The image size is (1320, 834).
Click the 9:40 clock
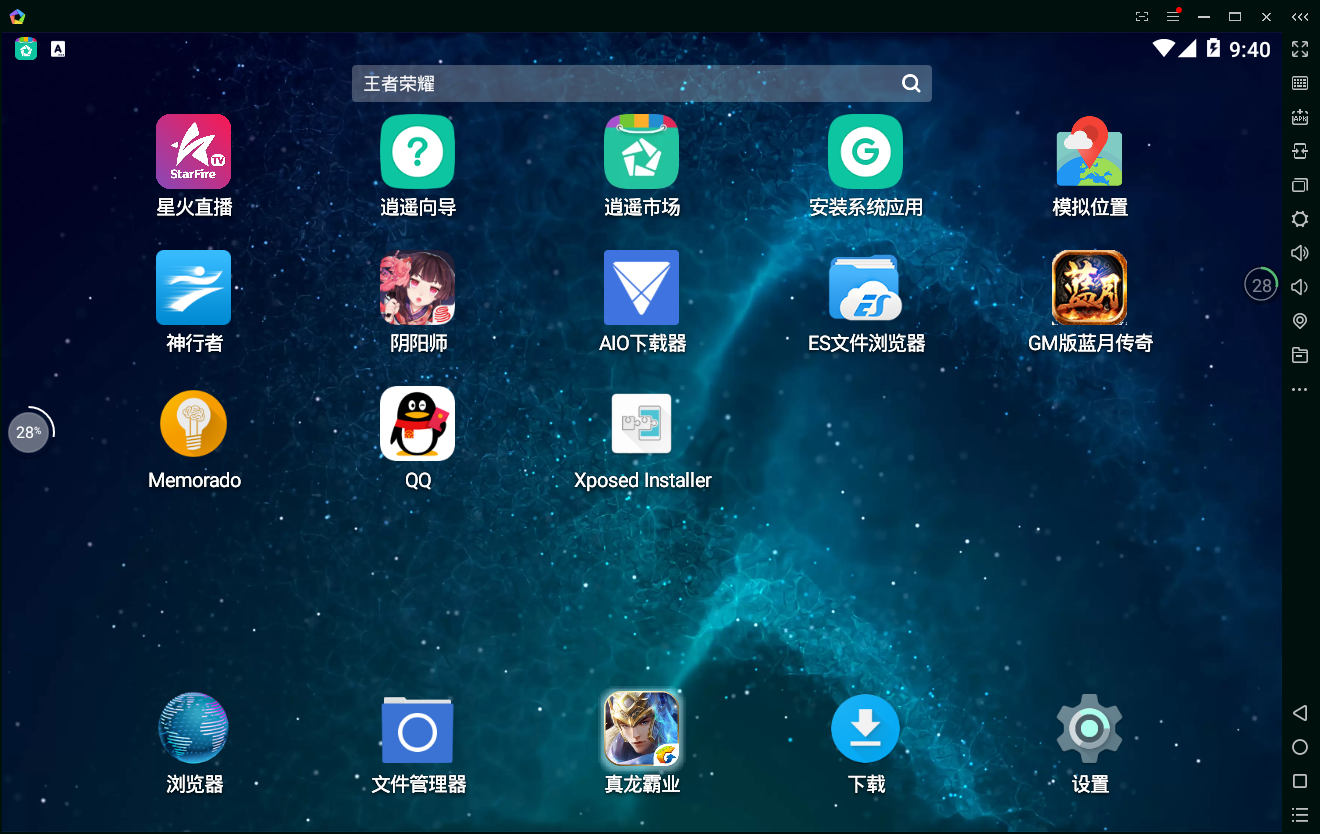click(1250, 49)
